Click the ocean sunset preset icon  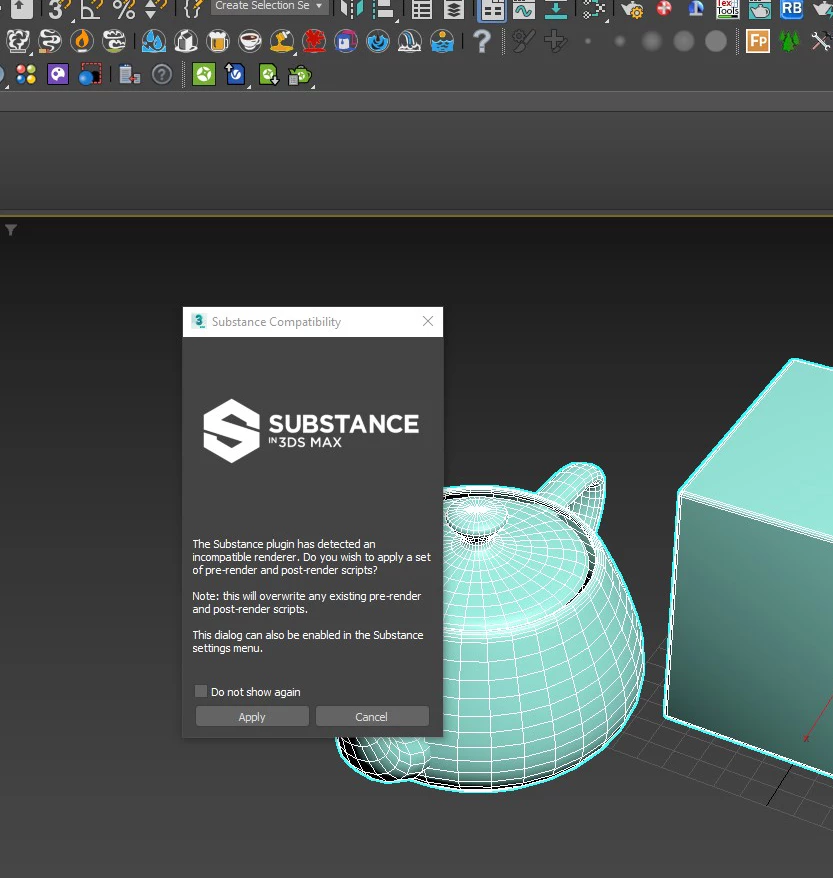[x=442, y=41]
